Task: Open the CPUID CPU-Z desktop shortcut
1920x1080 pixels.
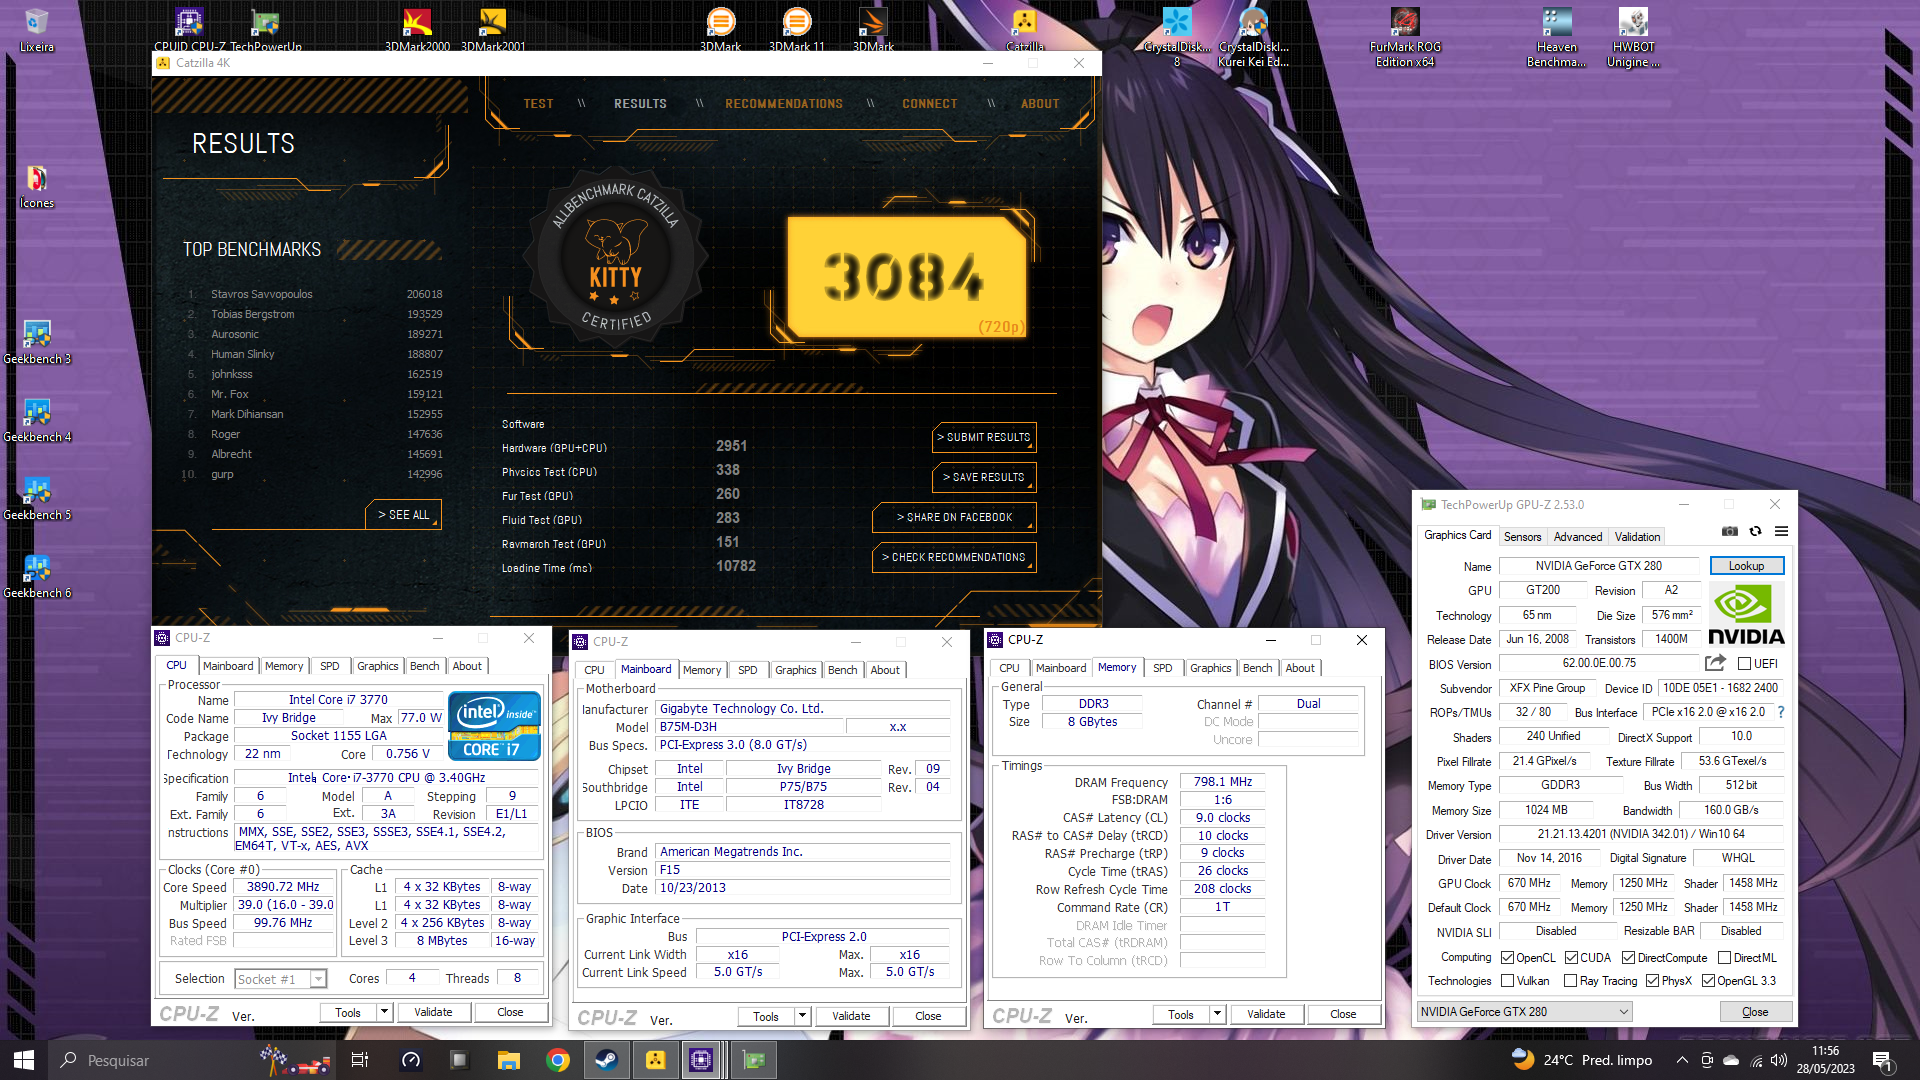Action: coord(189,30)
